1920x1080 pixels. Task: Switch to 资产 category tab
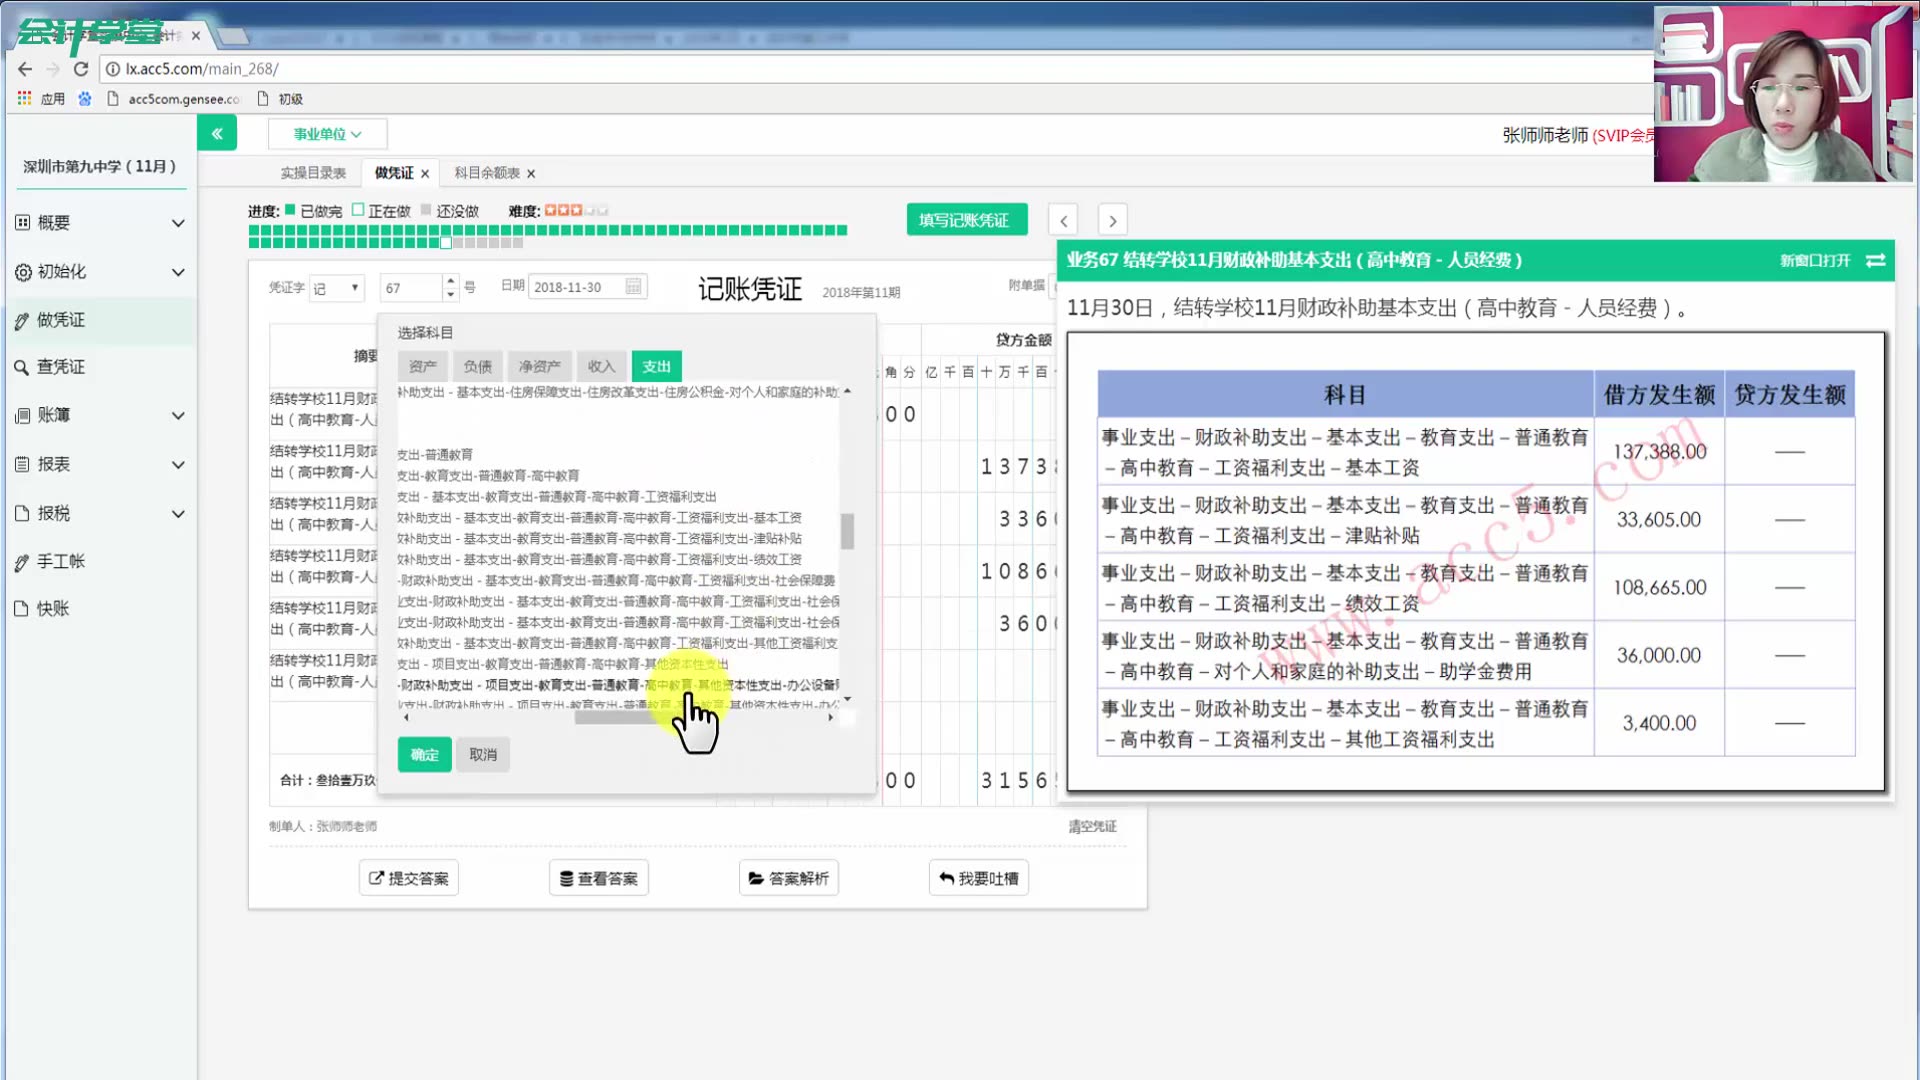(x=422, y=367)
